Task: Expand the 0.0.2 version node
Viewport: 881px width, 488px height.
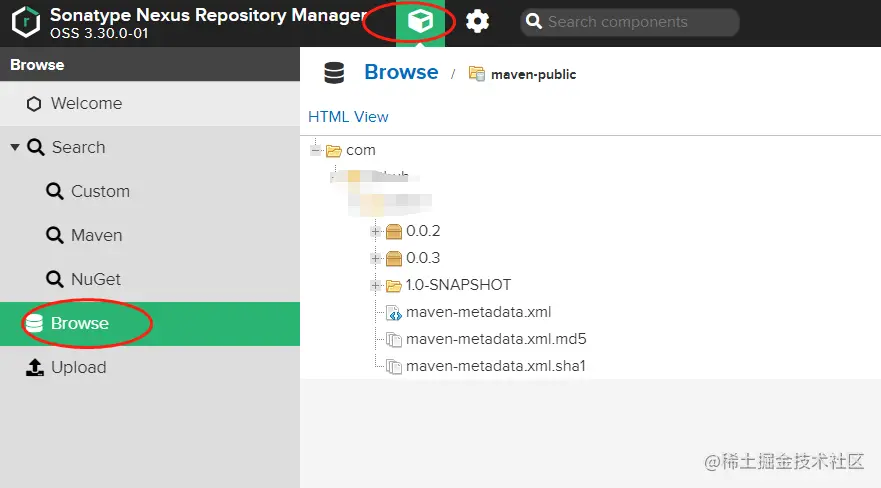Action: [x=376, y=231]
